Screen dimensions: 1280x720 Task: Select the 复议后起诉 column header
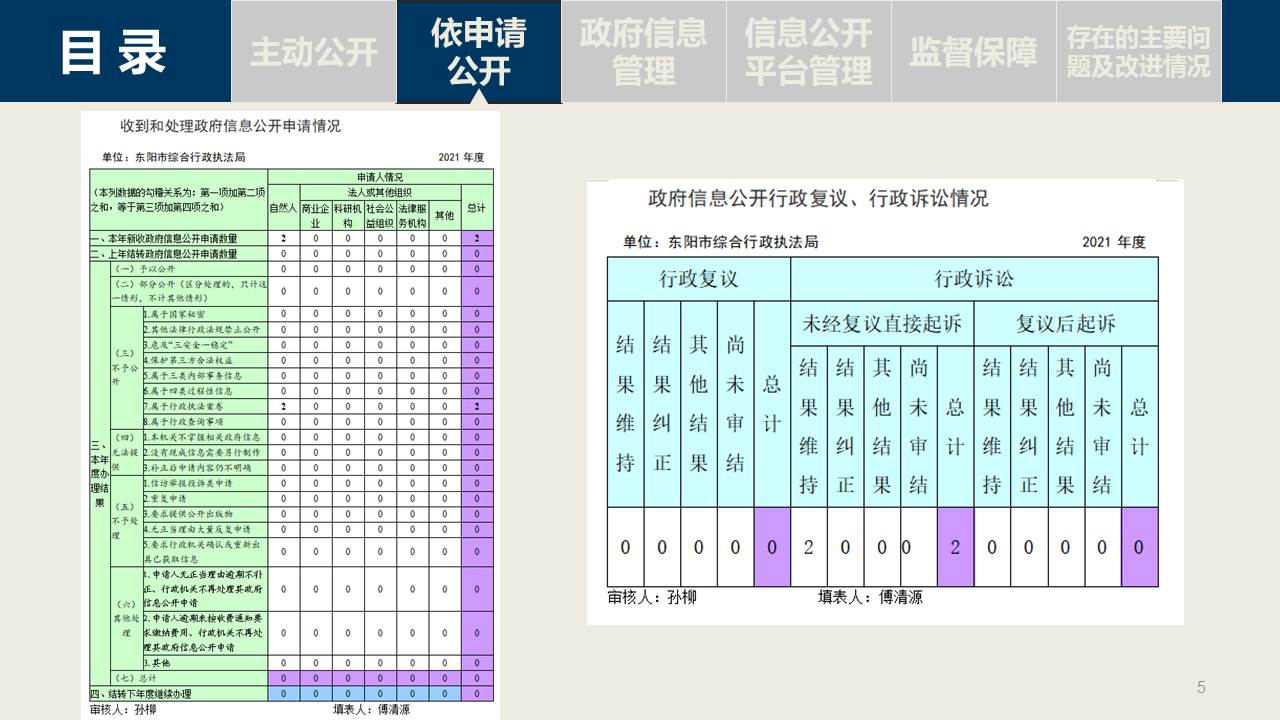pyautogui.click(x=1065, y=324)
